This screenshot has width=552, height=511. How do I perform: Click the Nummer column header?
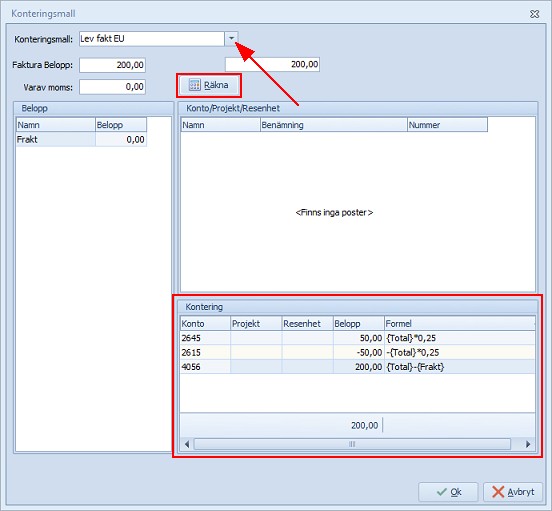click(x=447, y=125)
